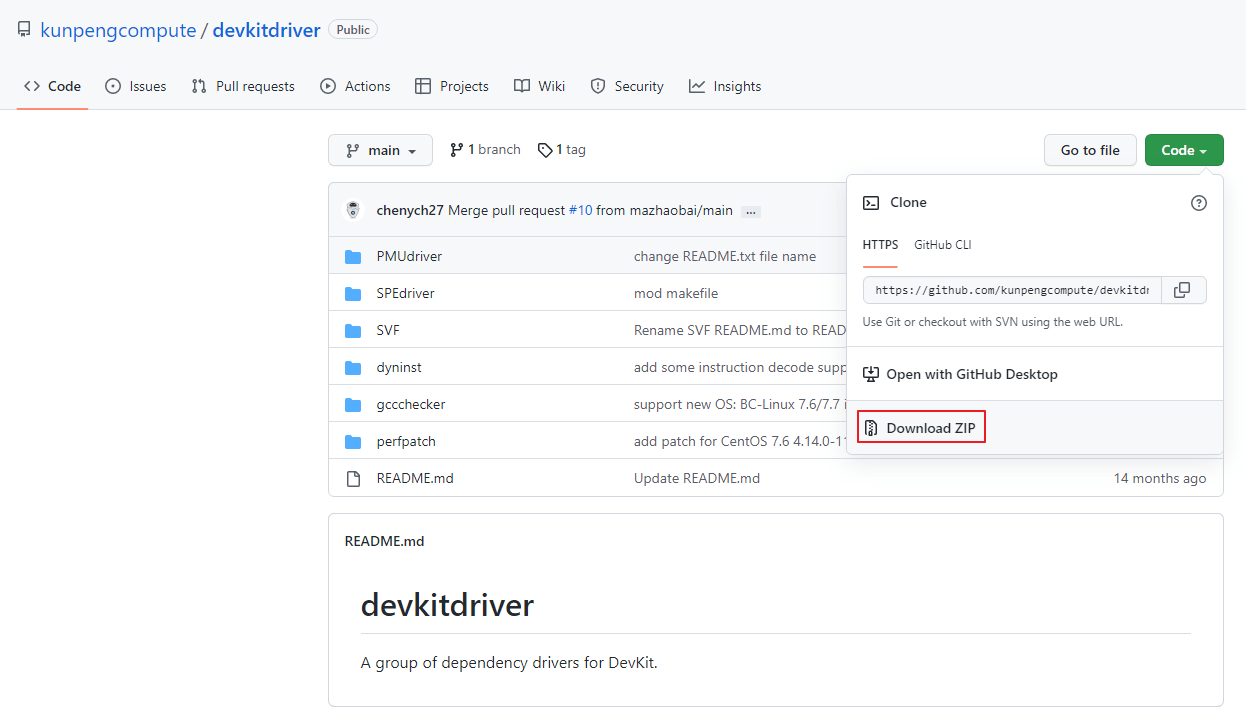Screen dimensions: 1246x720
Task: Open the Wiki tab
Action: [540, 86]
